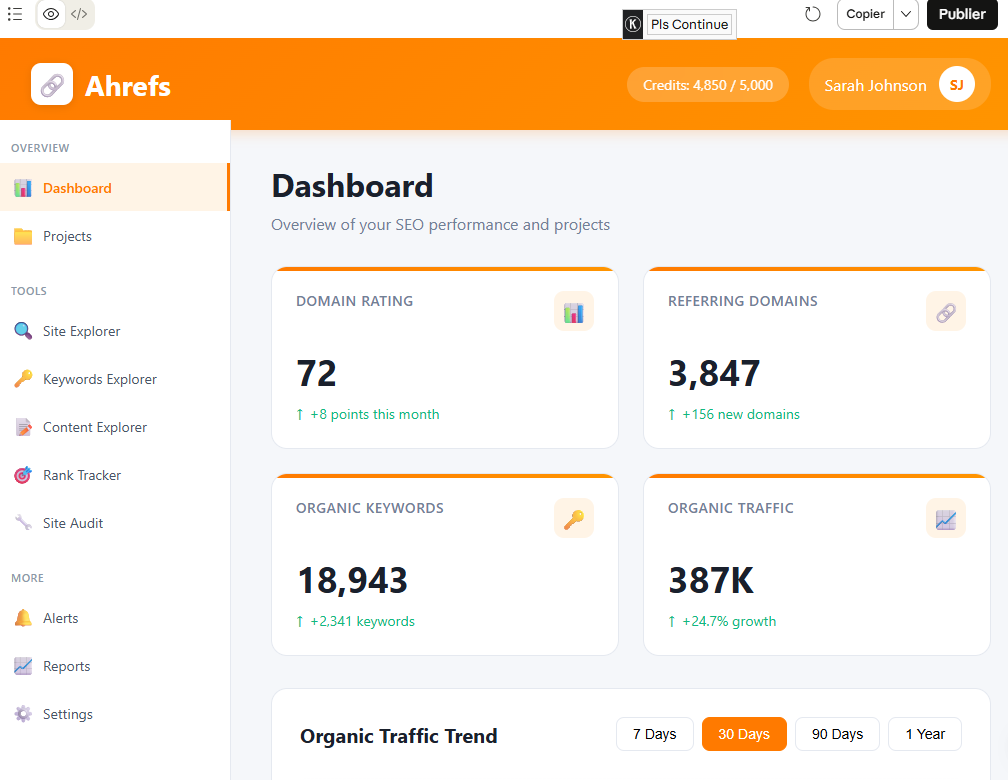Image resolution: width=1008 pixels, height=780 pixels.
Task: Click the Organic Keywords card key icon
Action: (x=573, y=518)
